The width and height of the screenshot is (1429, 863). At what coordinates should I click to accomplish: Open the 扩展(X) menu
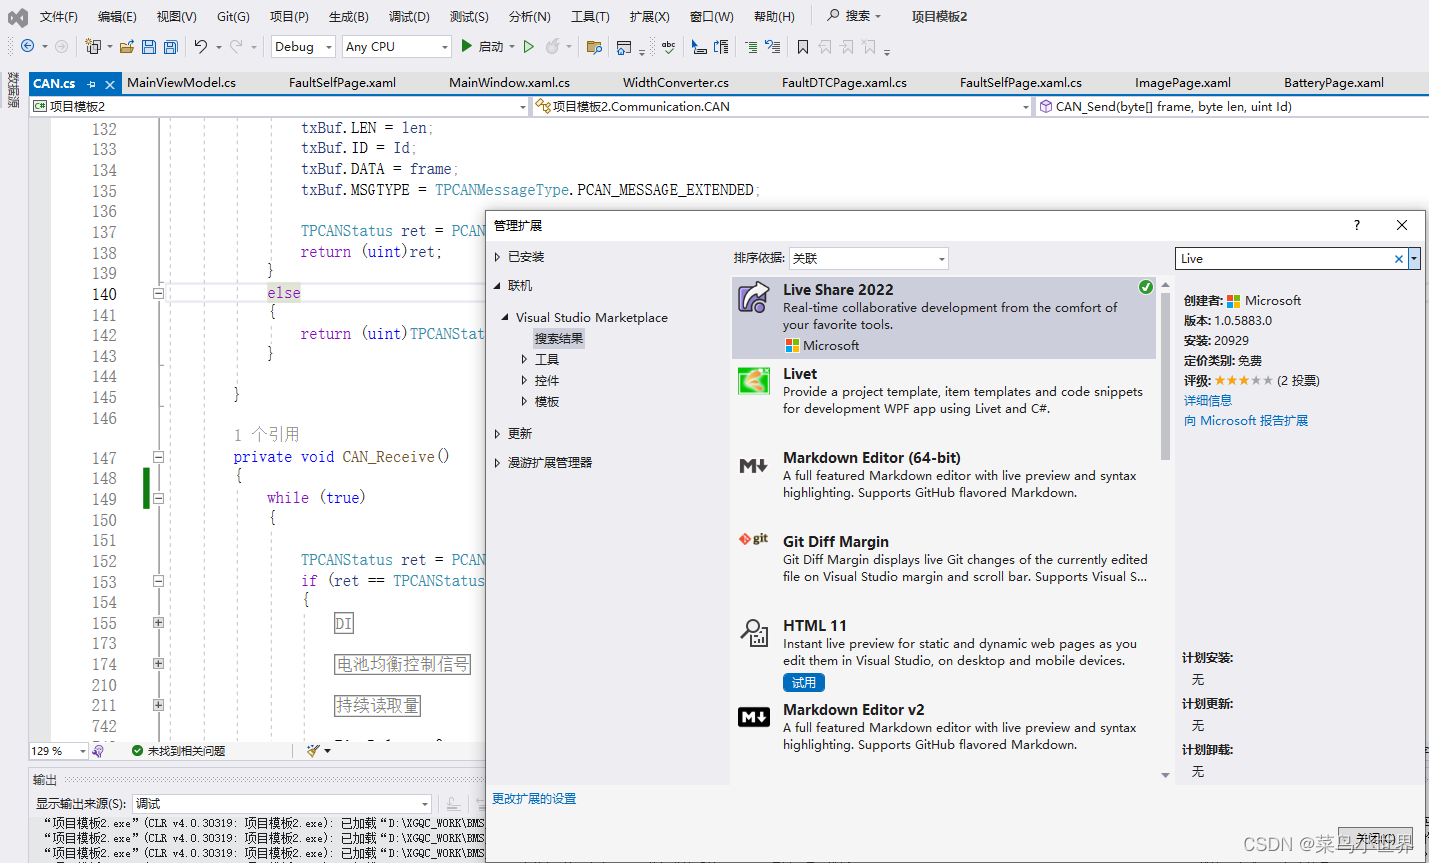tap(649, 17)
